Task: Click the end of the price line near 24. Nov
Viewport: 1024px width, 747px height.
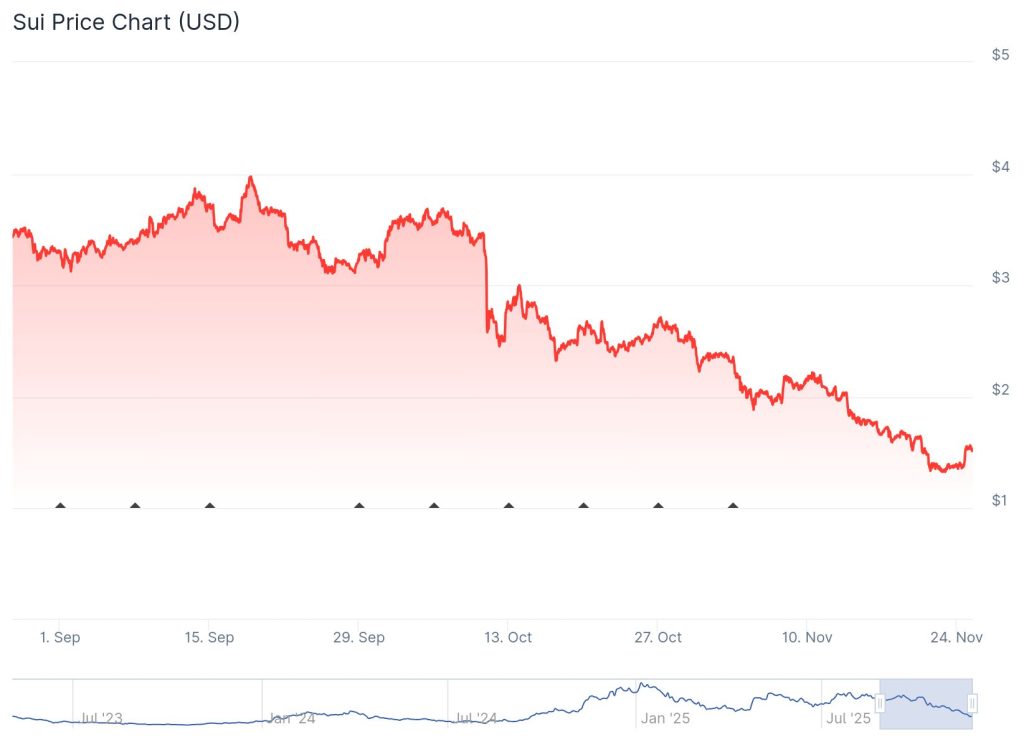Action: coord(971,450)
